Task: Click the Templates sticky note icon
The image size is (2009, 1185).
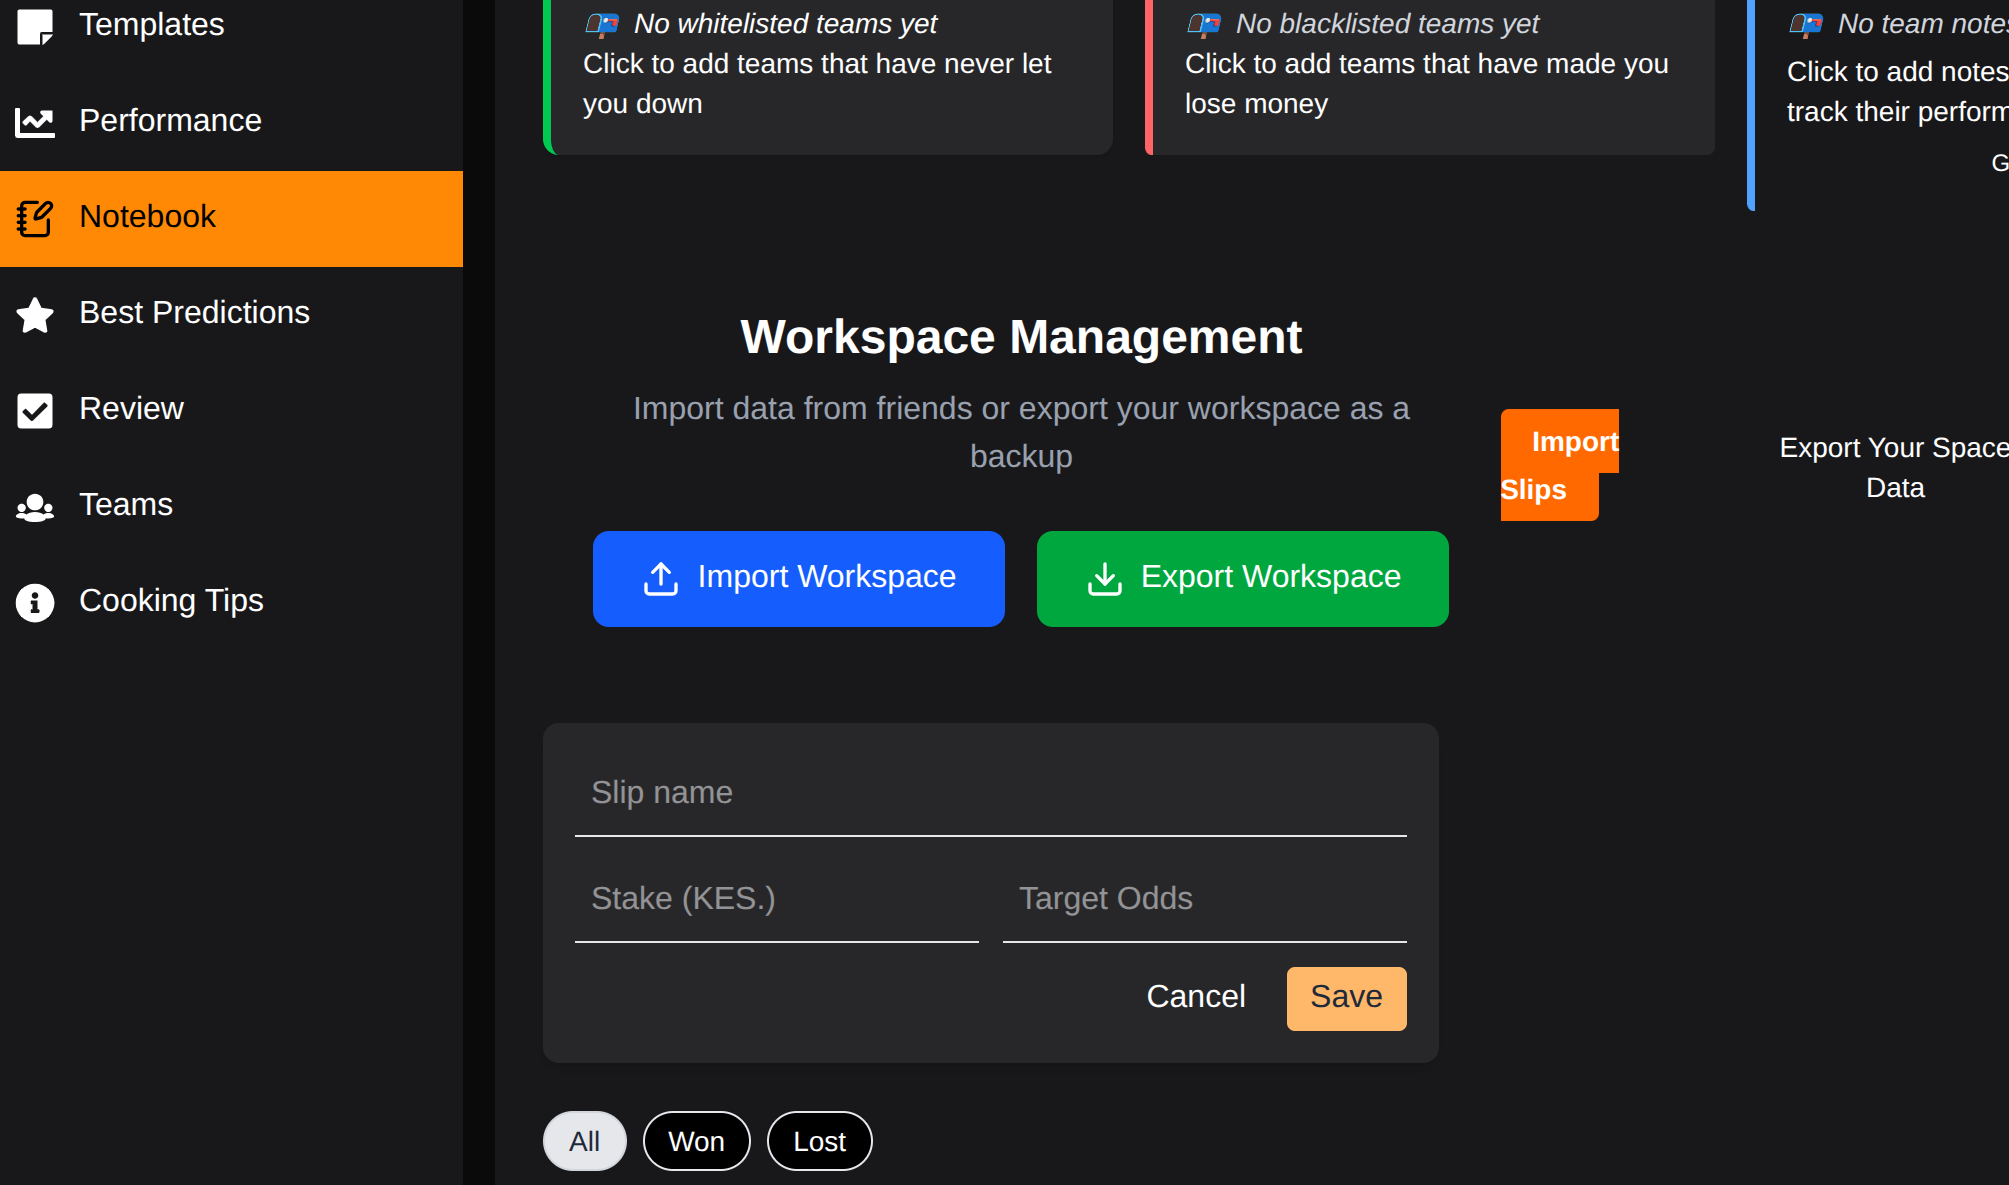Action: [35, 26]
